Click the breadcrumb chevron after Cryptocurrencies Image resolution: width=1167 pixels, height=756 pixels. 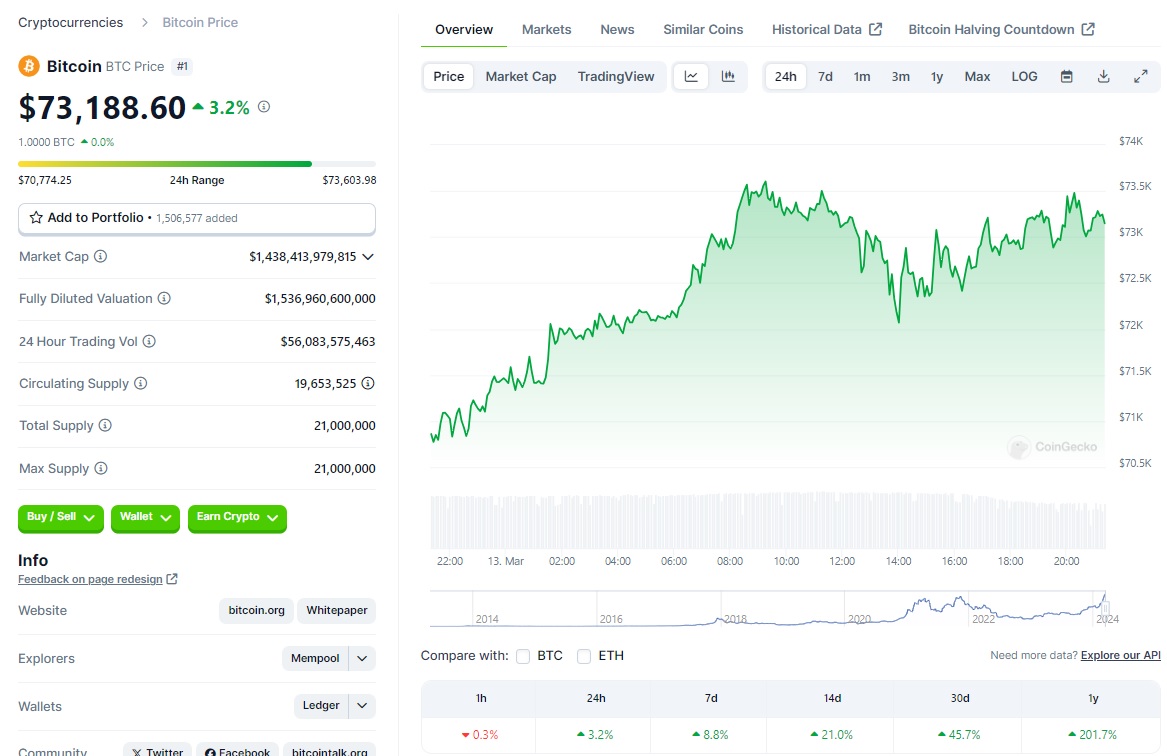pos(144,22)
